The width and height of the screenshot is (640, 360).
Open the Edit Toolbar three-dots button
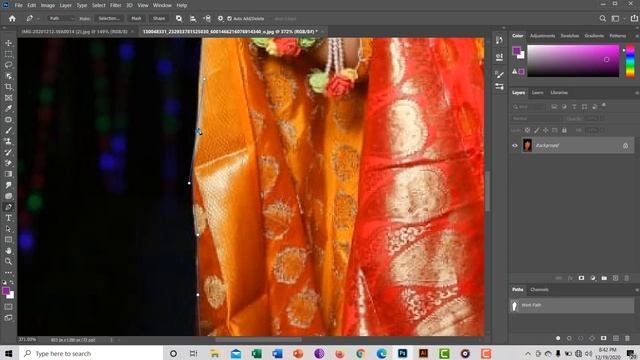8,272
